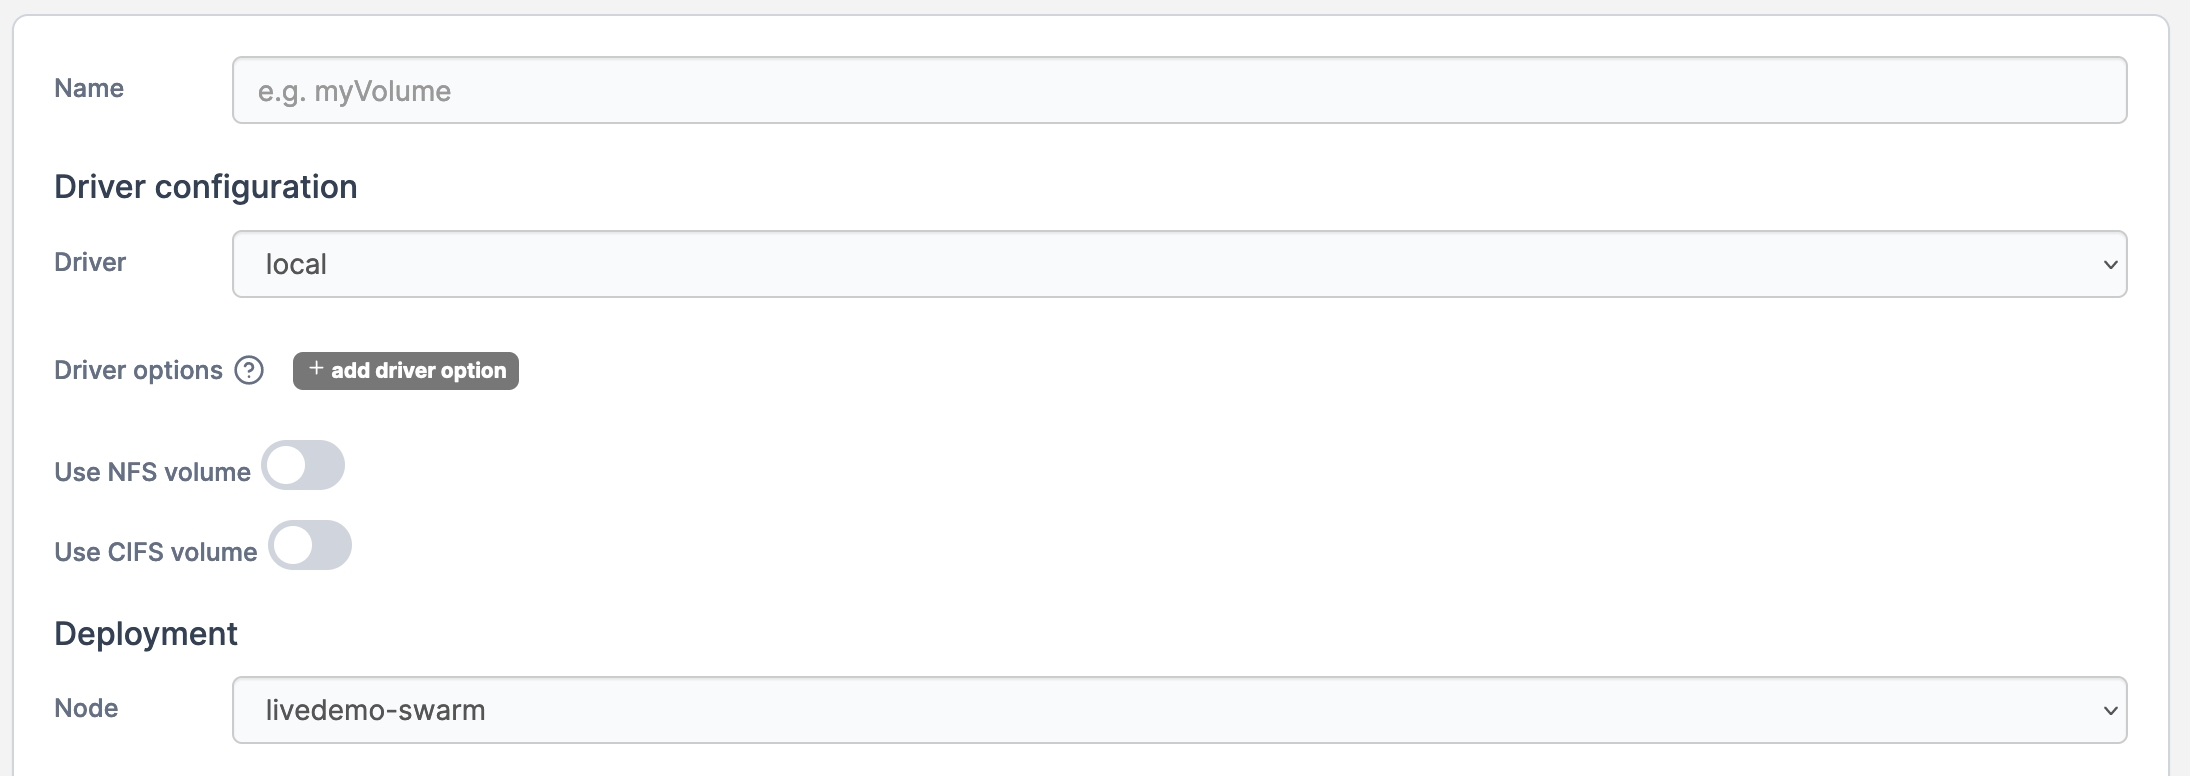Click the Driver options label text

tap(138, 371)
